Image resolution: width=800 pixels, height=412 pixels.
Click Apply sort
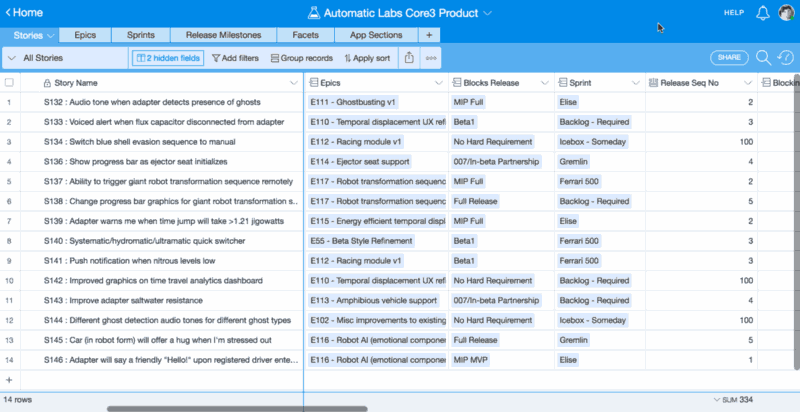point(367,58)
